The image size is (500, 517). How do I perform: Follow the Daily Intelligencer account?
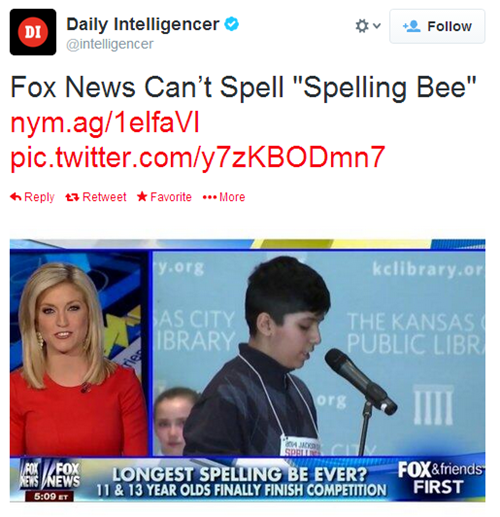[437, 26]
